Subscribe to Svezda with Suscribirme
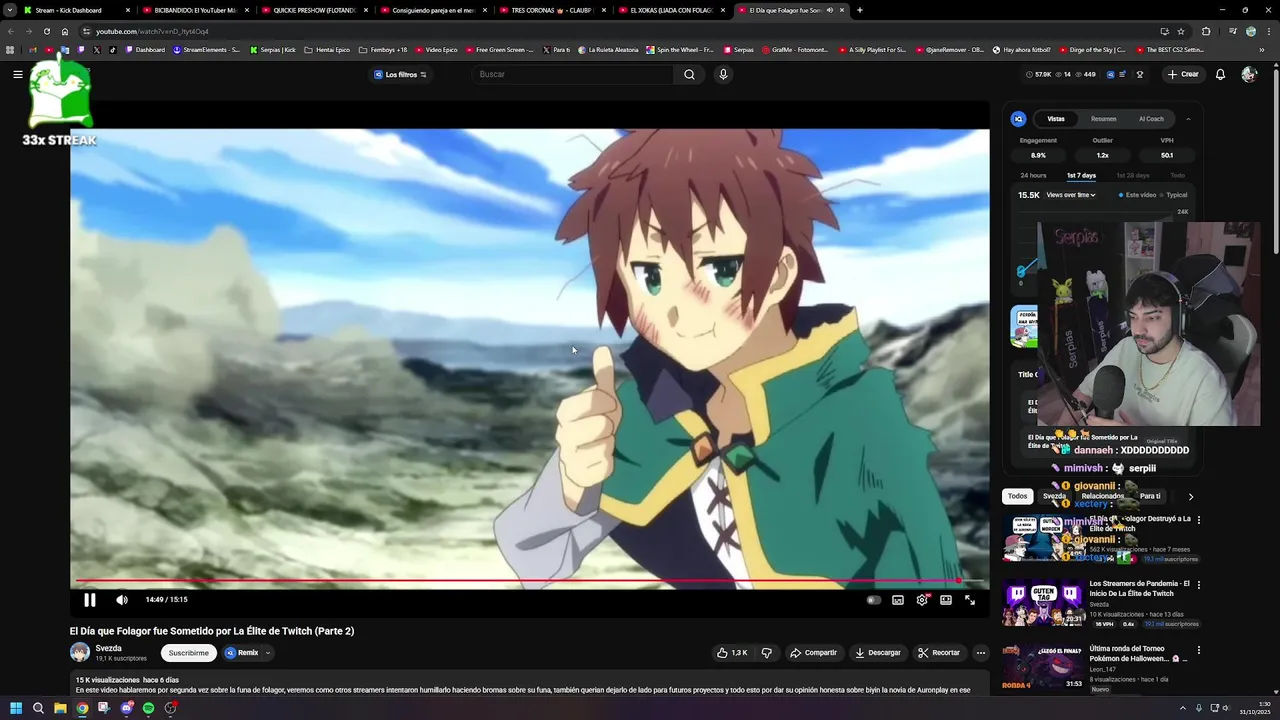The height and width of the screenshot is (720, 1280). point(188,653)
